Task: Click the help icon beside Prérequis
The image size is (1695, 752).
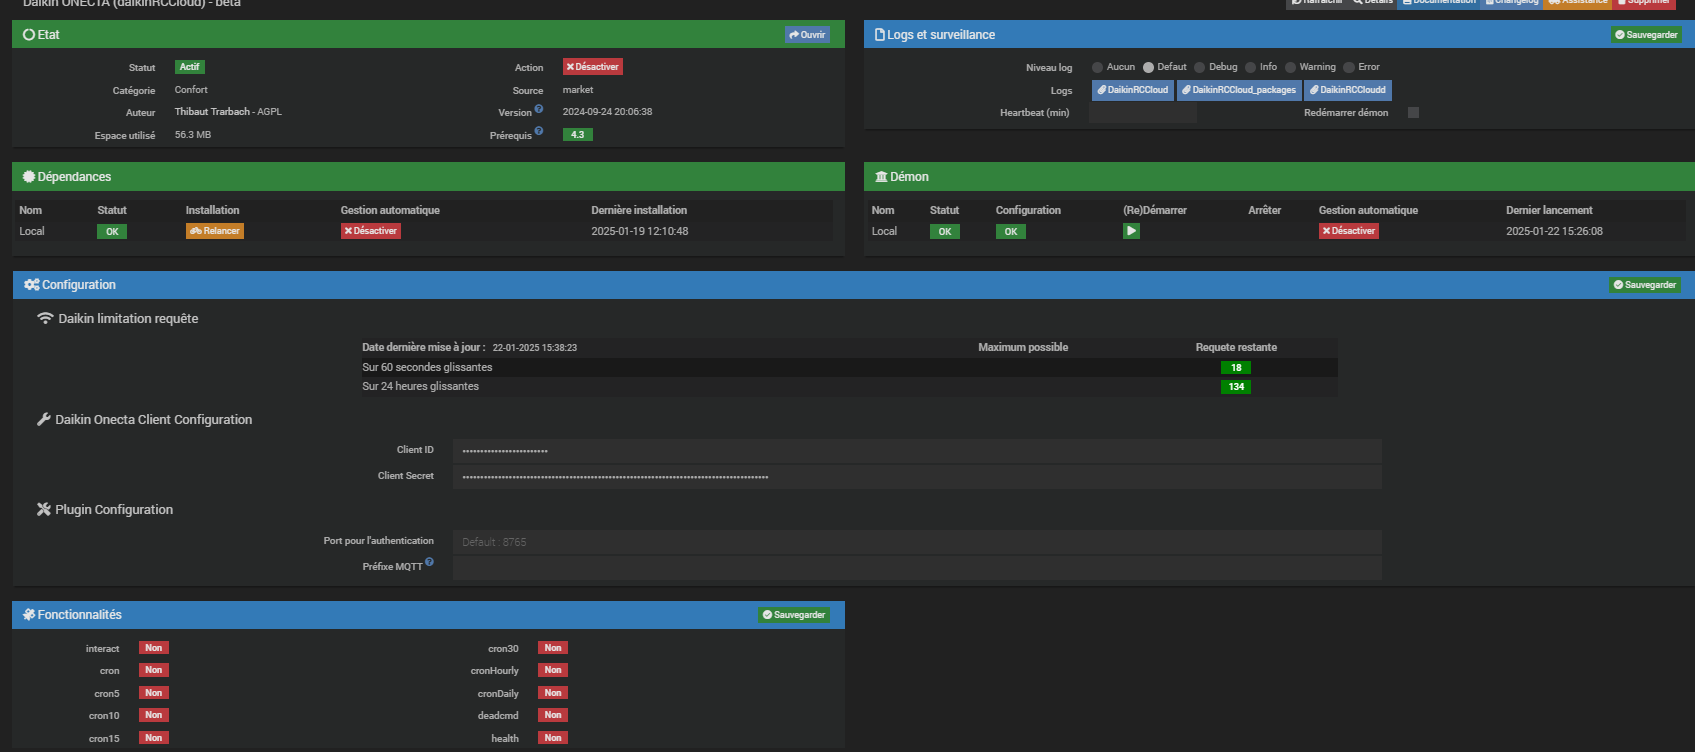Action: click(539, 131)
